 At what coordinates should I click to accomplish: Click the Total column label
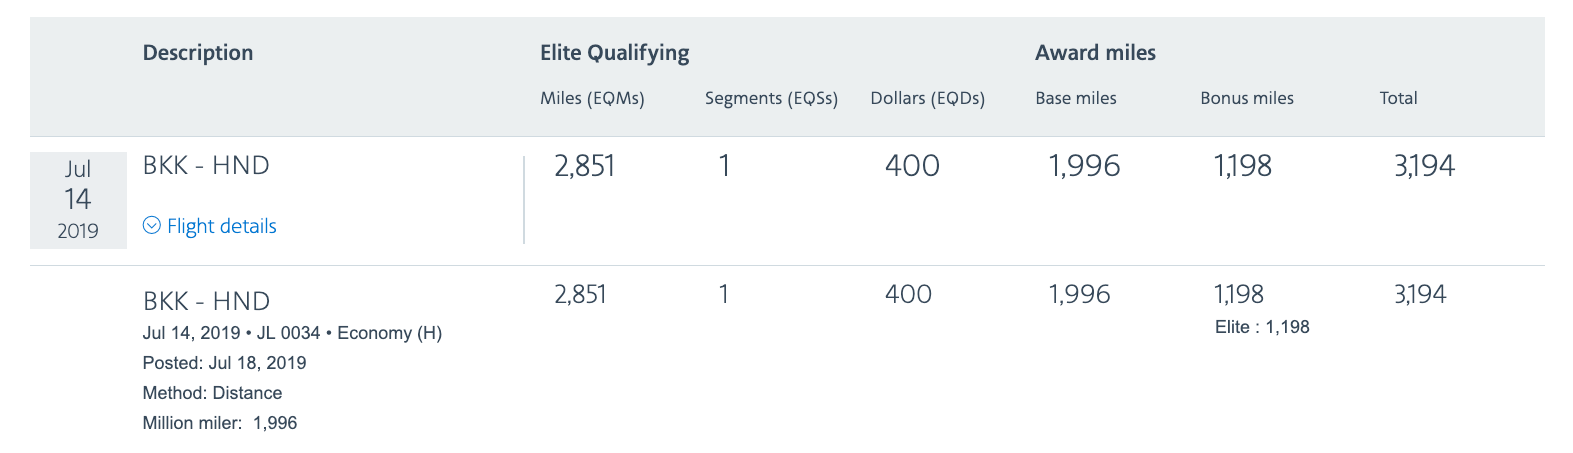1398,98
